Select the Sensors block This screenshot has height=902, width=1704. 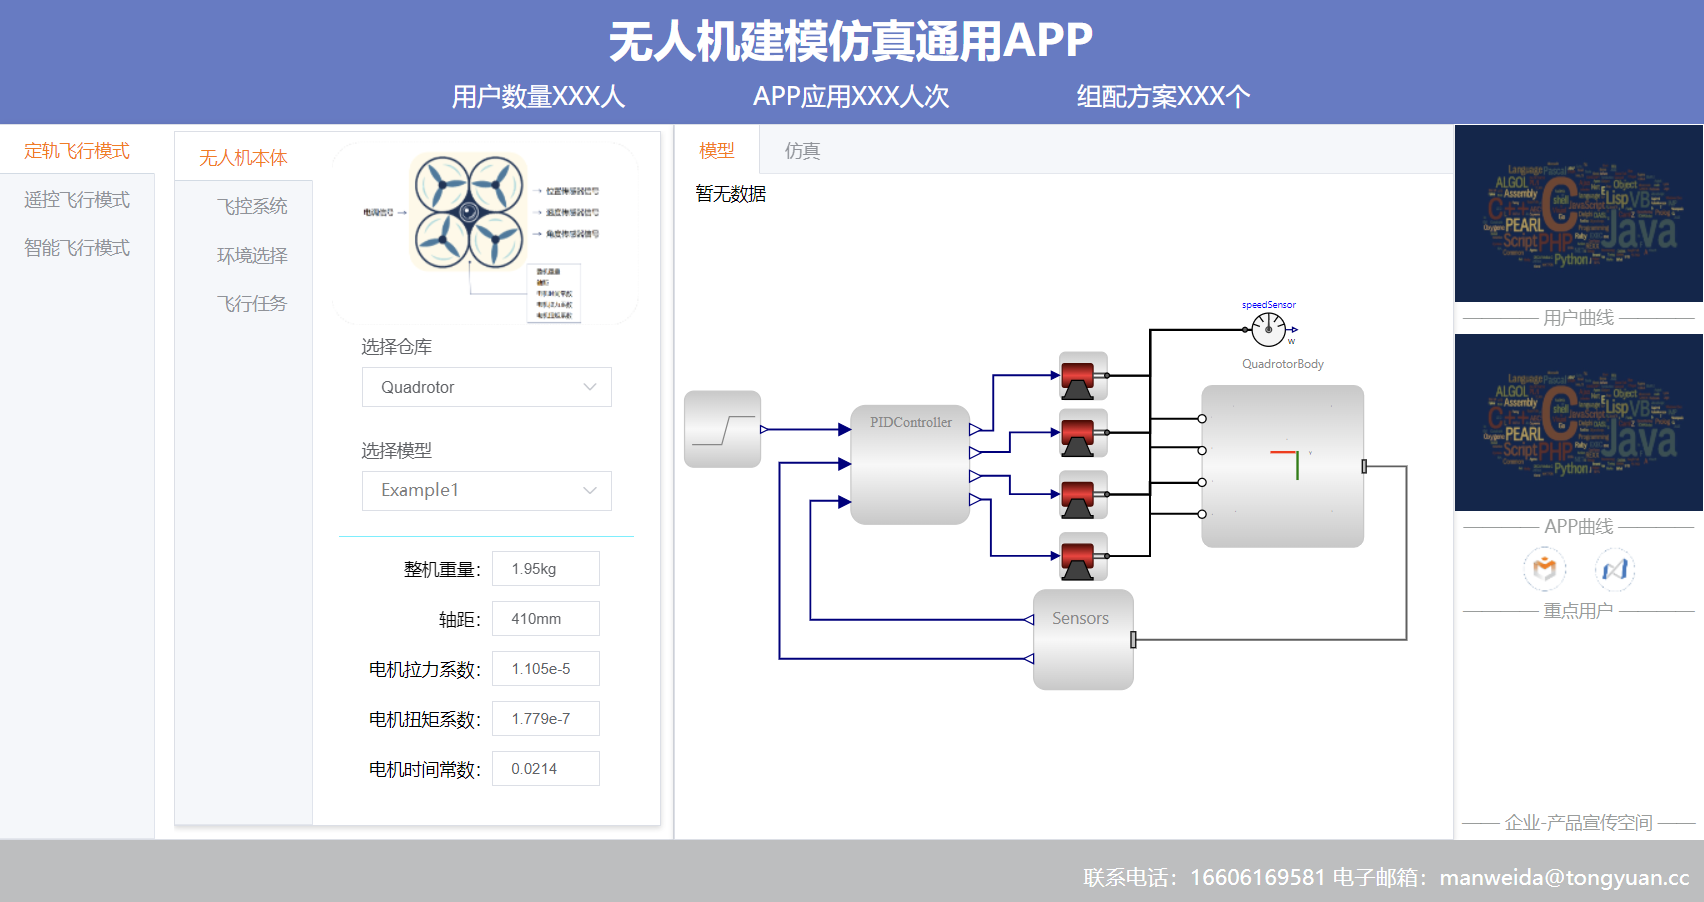(1083, 640)
